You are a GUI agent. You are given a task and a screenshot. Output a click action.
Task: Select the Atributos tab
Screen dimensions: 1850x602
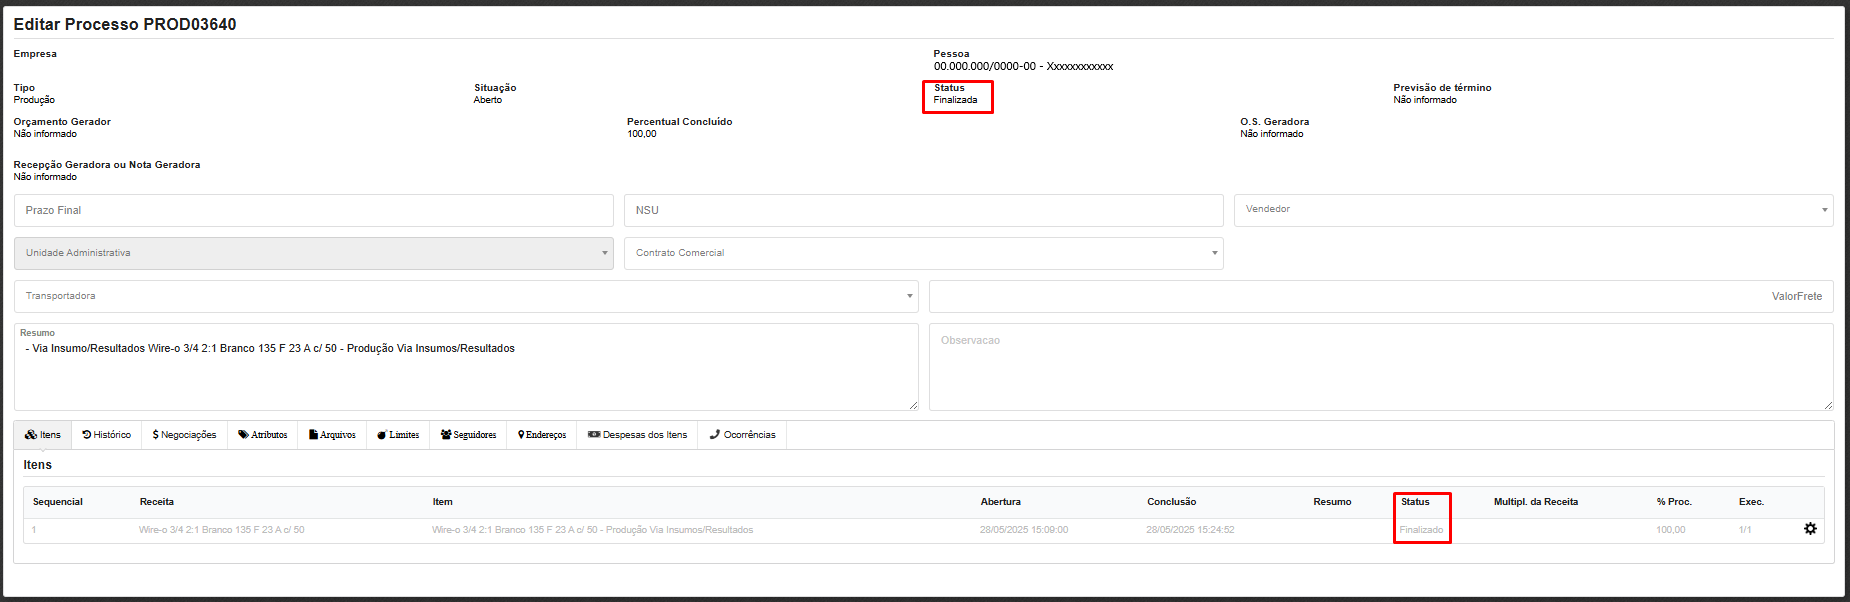click(x=263, y=435)
